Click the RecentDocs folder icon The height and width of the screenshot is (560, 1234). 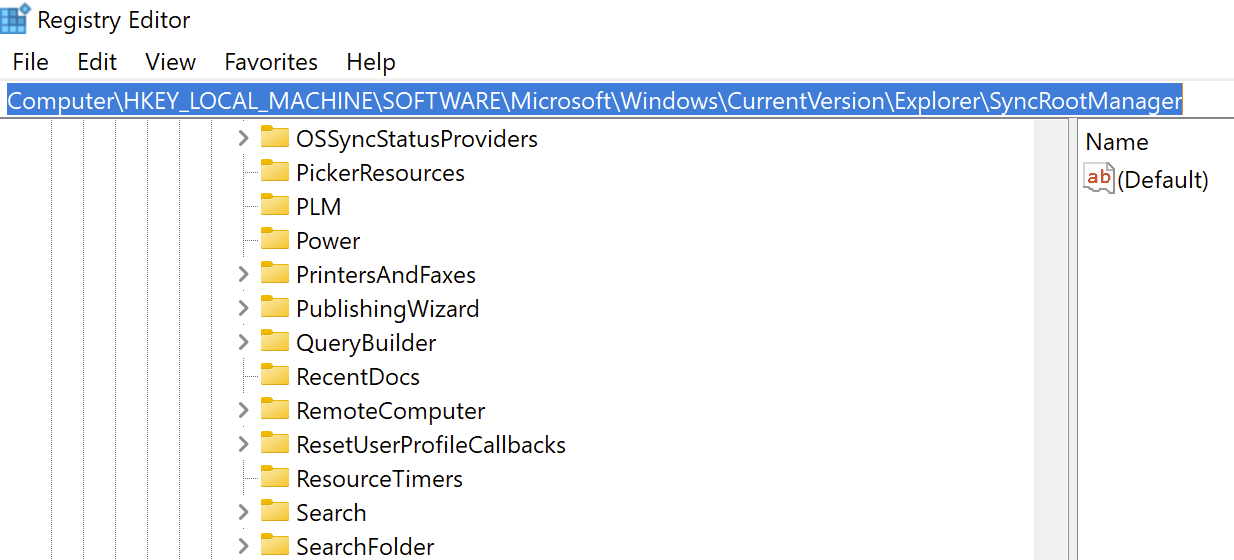point(274,376)
